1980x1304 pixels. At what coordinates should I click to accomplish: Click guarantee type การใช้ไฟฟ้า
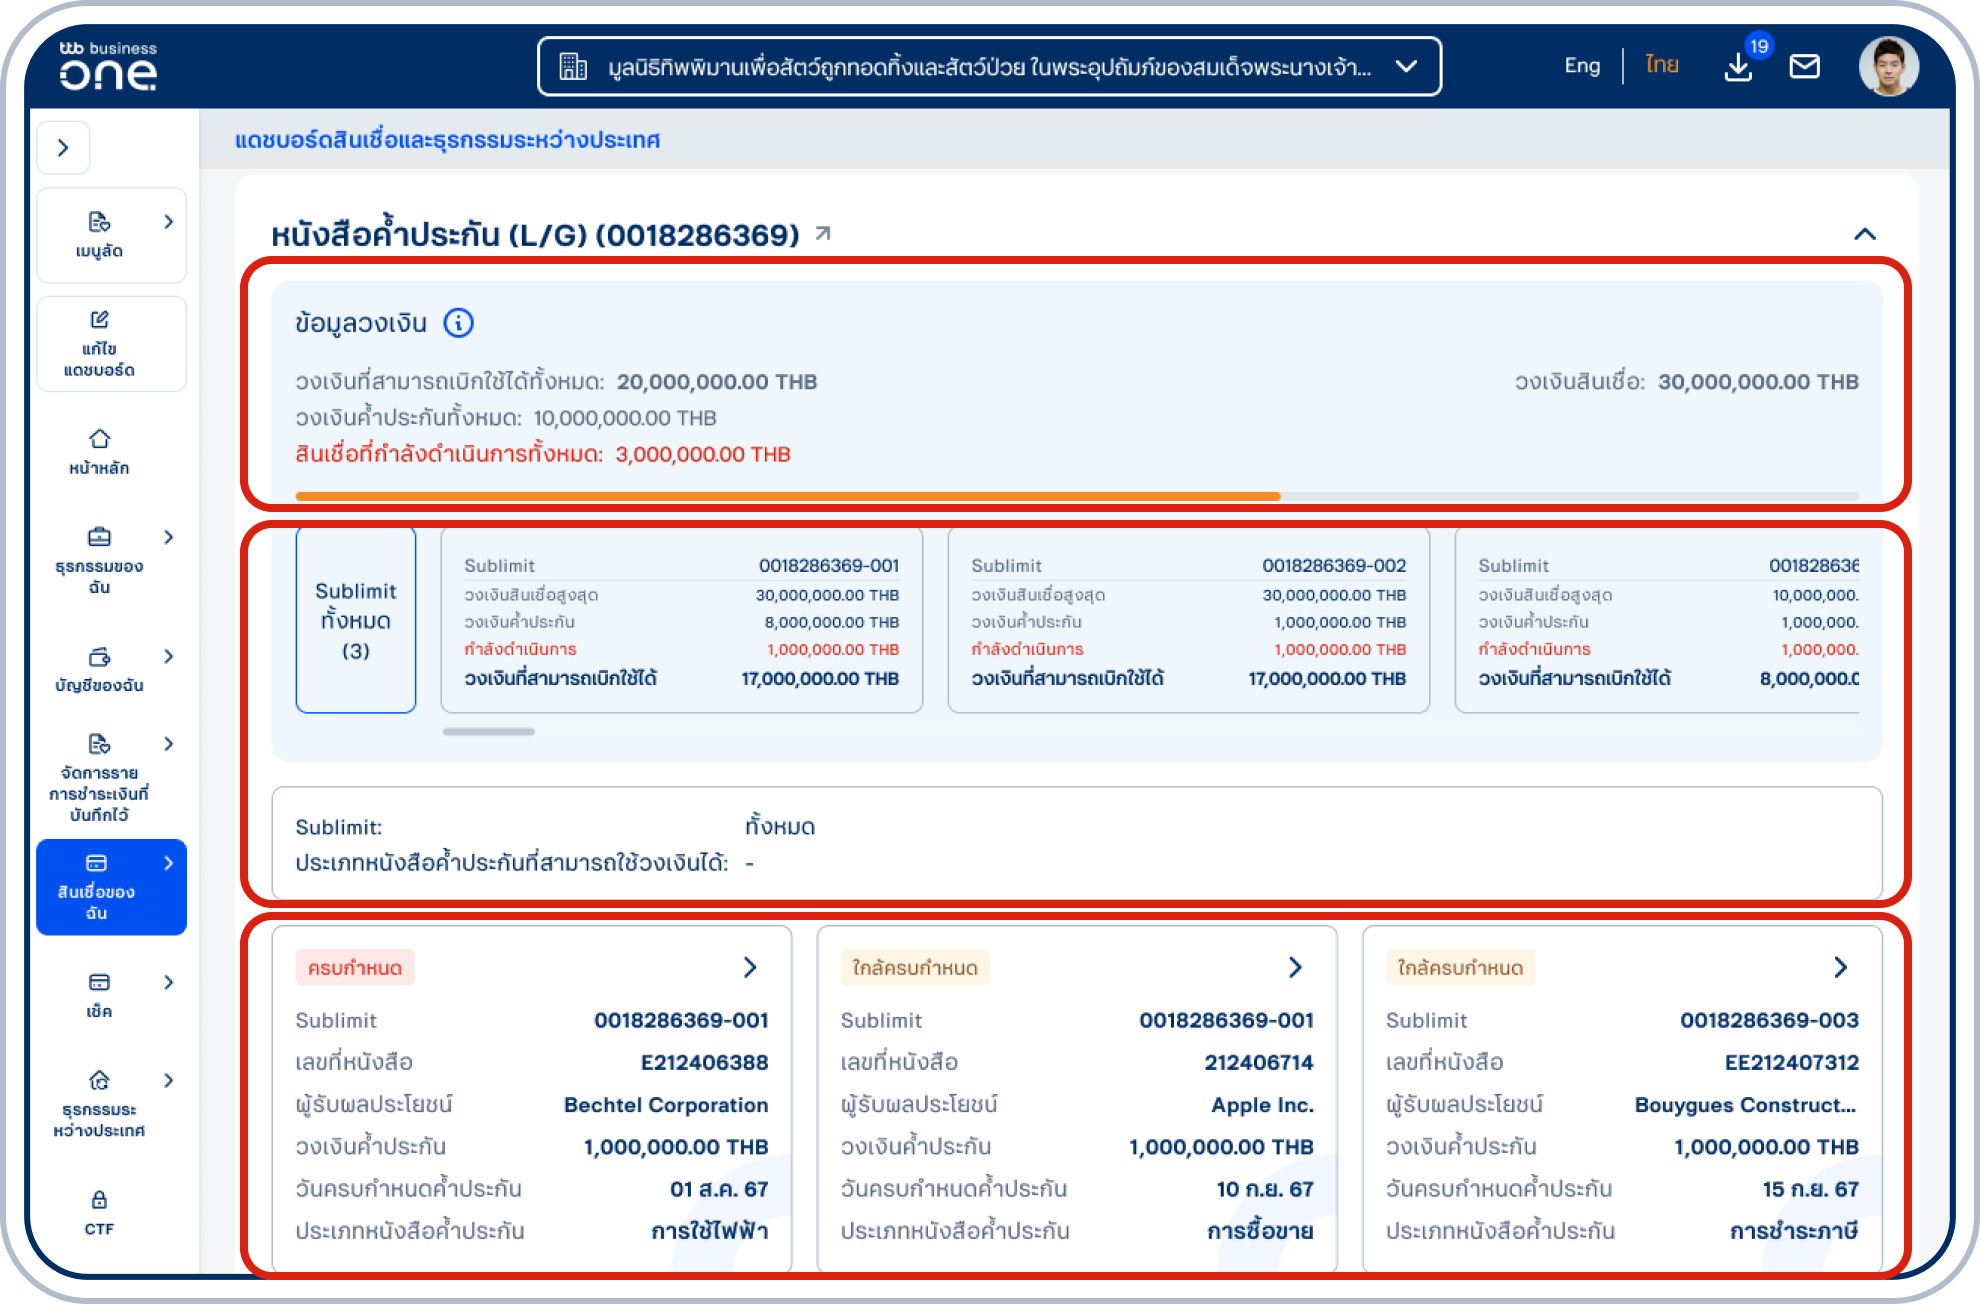click(710, 1231)
